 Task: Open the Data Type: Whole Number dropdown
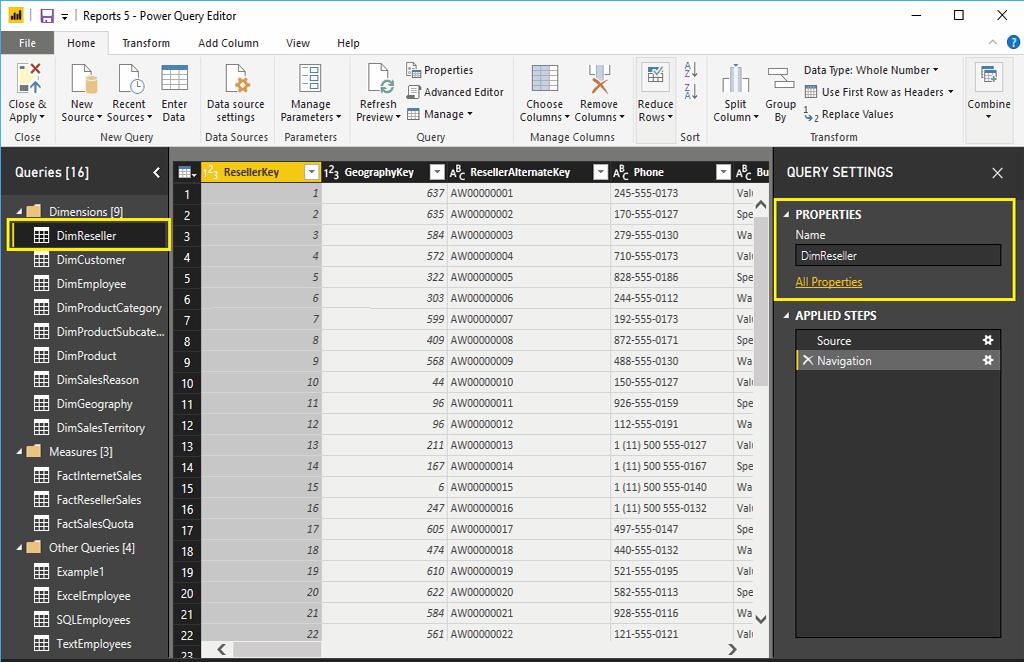click(x=871, y=70)
